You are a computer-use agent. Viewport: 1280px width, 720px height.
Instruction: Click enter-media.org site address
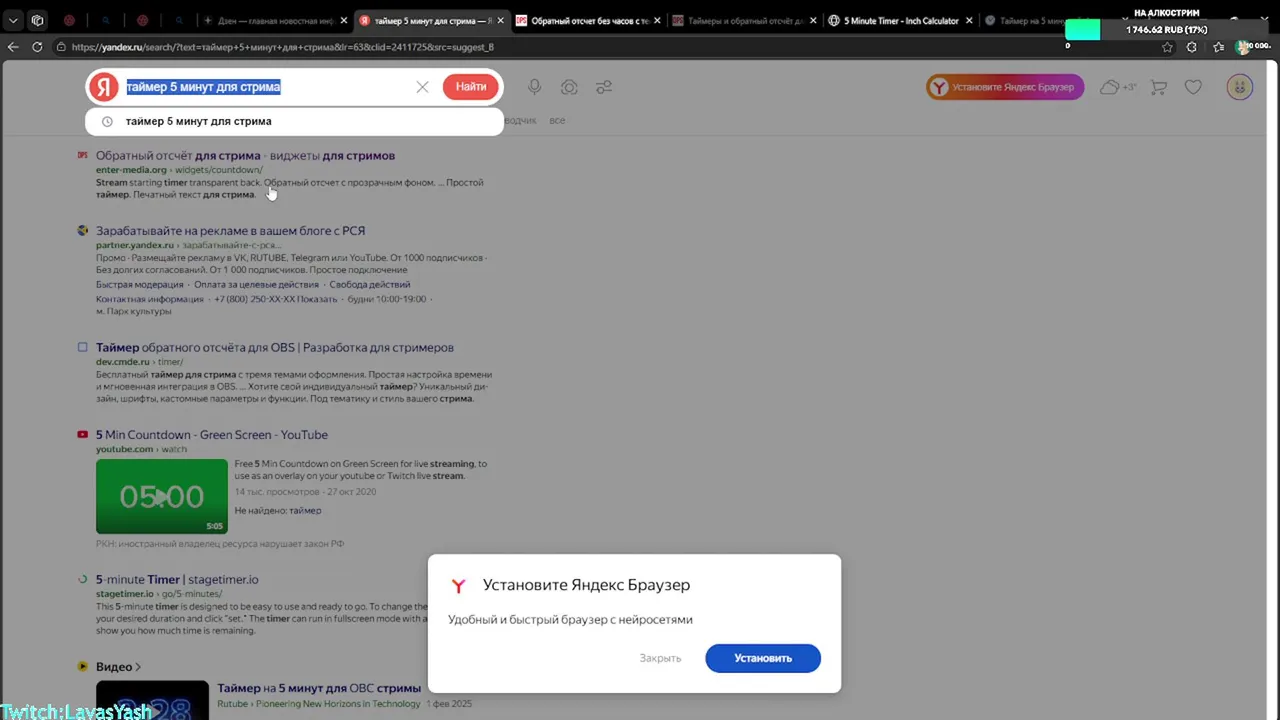(131, 169)
